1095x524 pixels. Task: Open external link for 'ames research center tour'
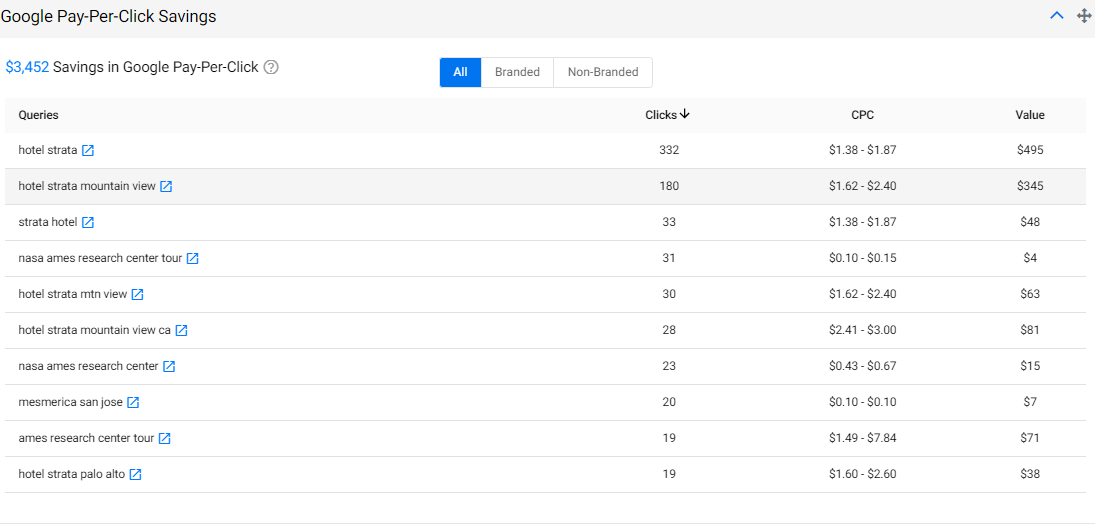pyautogui.click(x=165, y=438)
